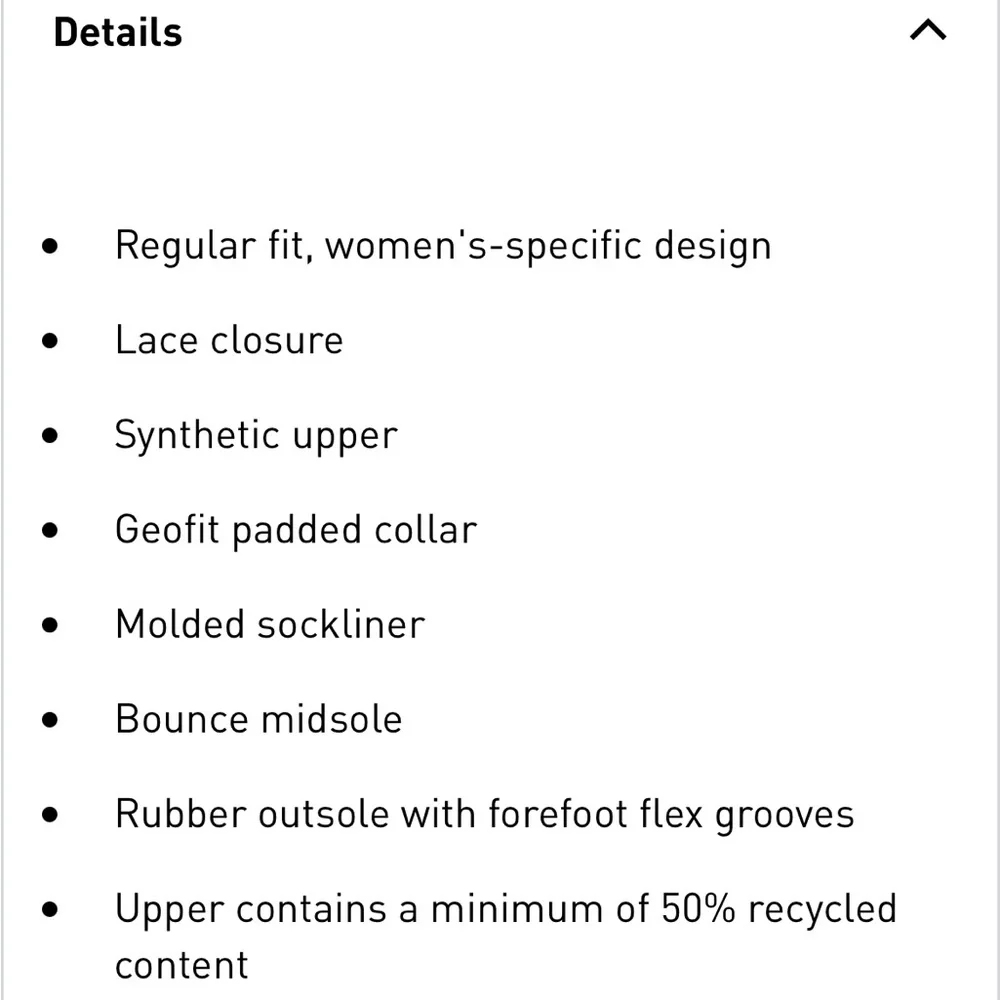
Task: Click the bullet beside Geofit padded collar
Action: point(51,530)
